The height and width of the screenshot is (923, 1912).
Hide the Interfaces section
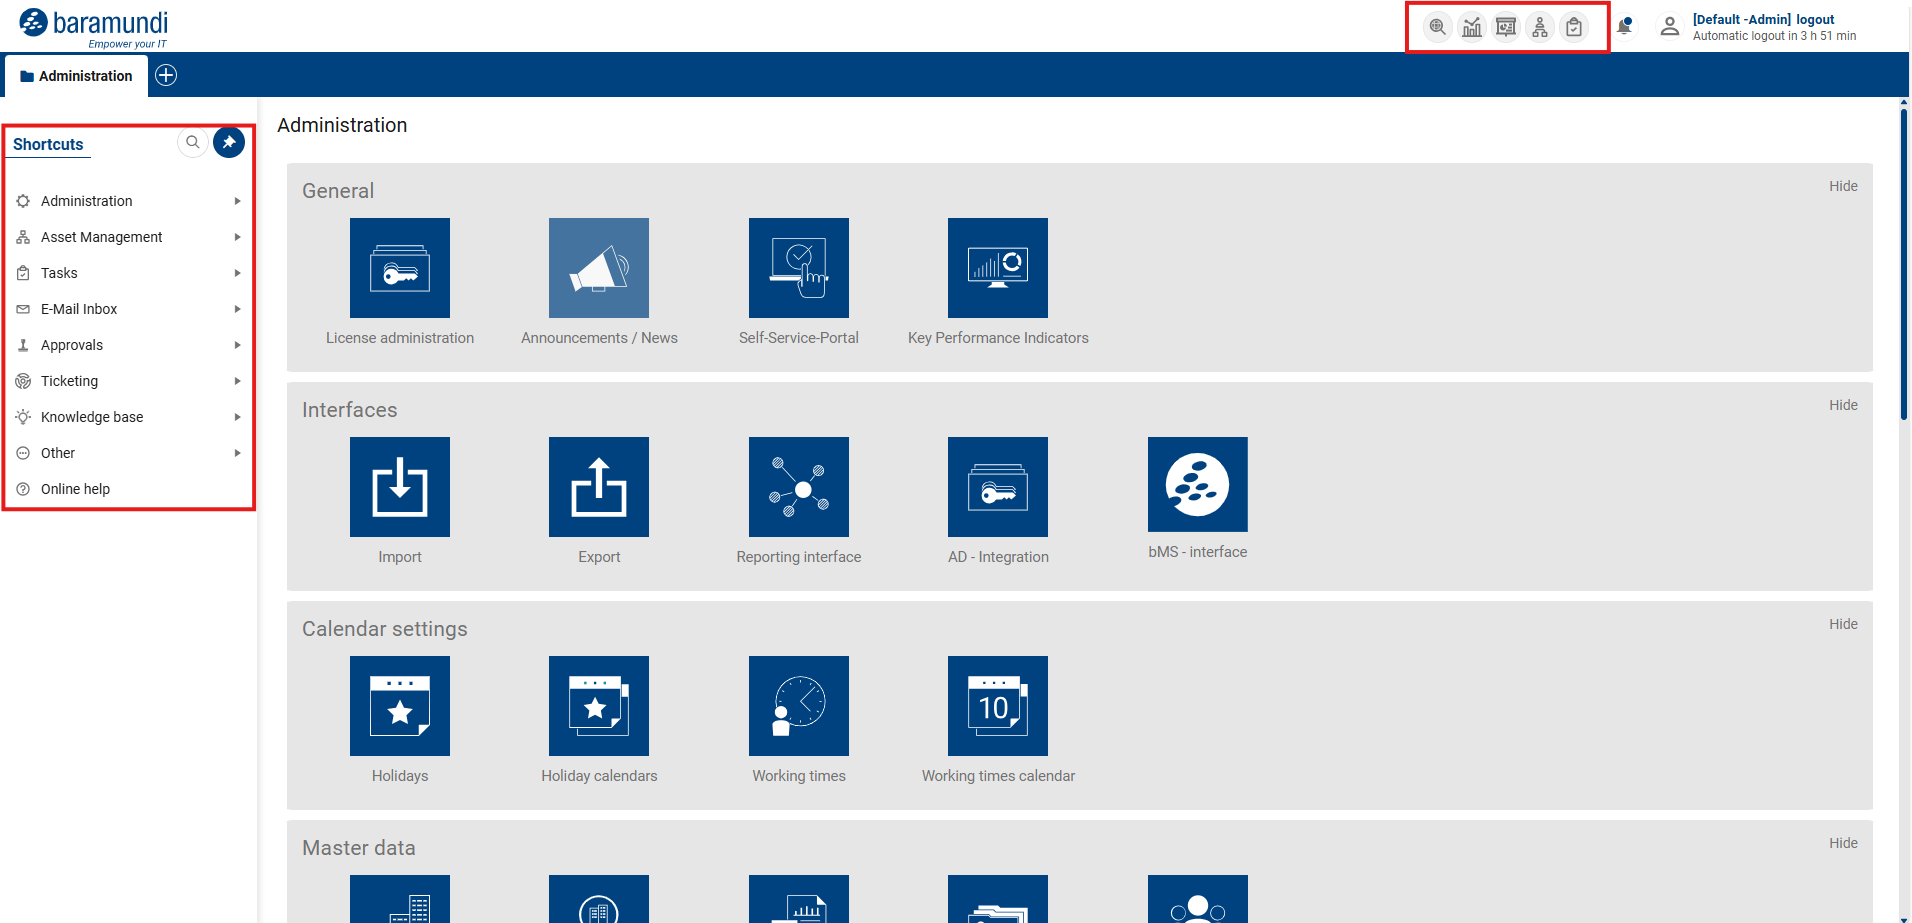(1843, 405)
